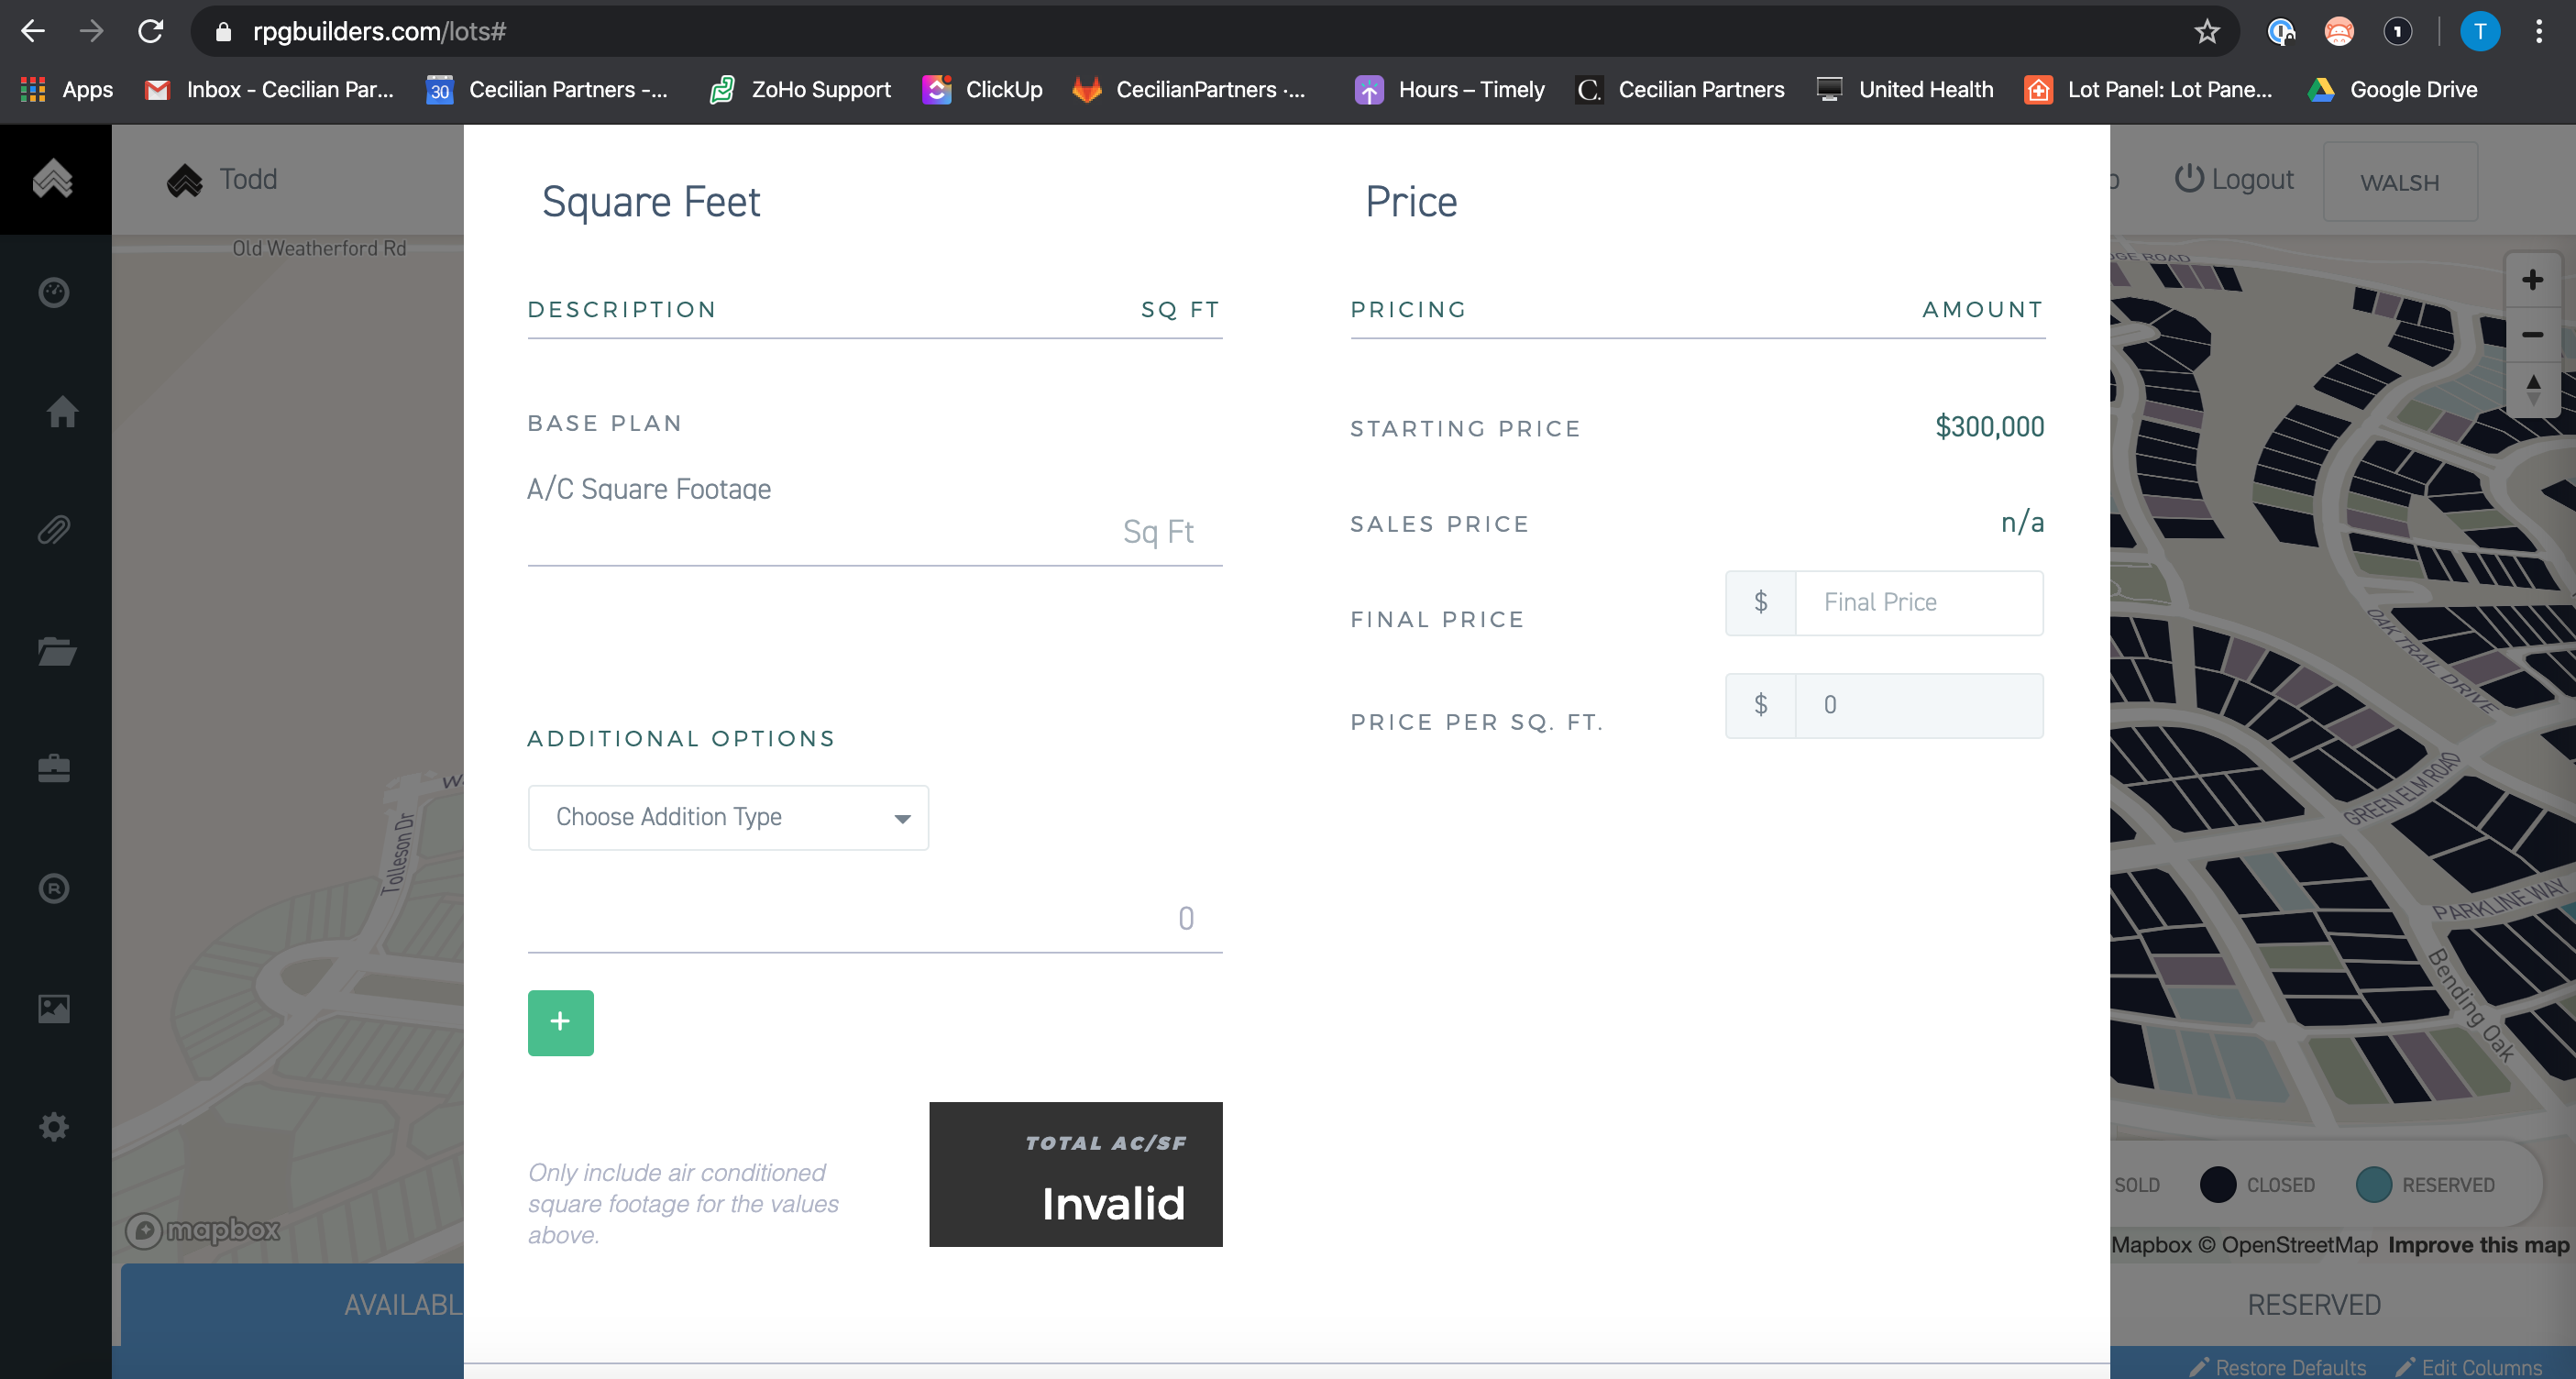Click the Final Price input field
The height and width of the screenshot is (1379, 2576).
click(x=1917, y=602)
